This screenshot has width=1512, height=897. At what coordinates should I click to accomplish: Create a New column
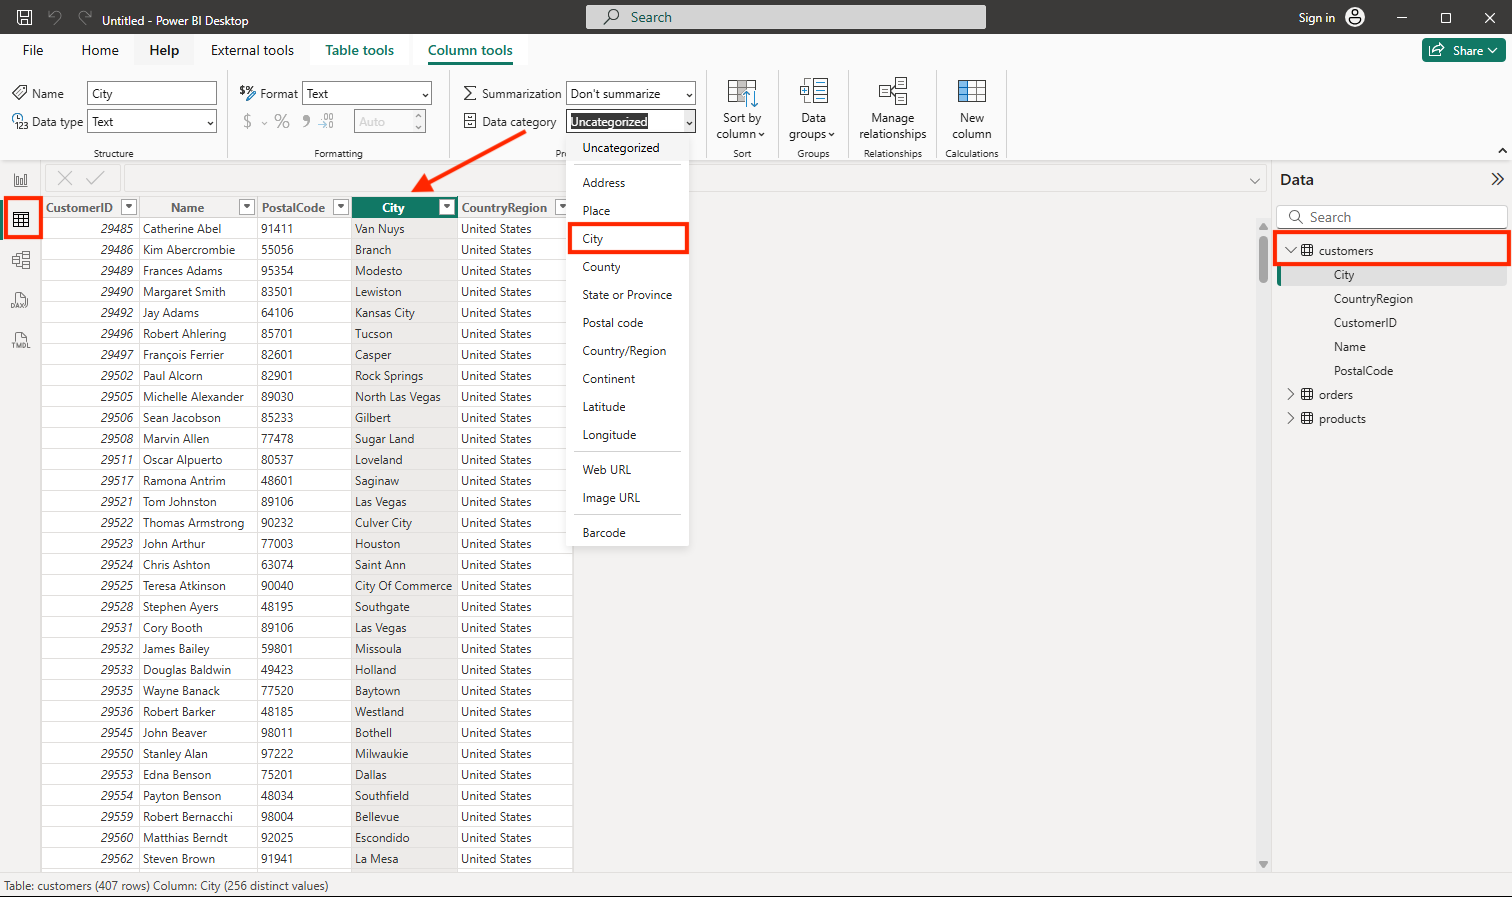[972, 109]
